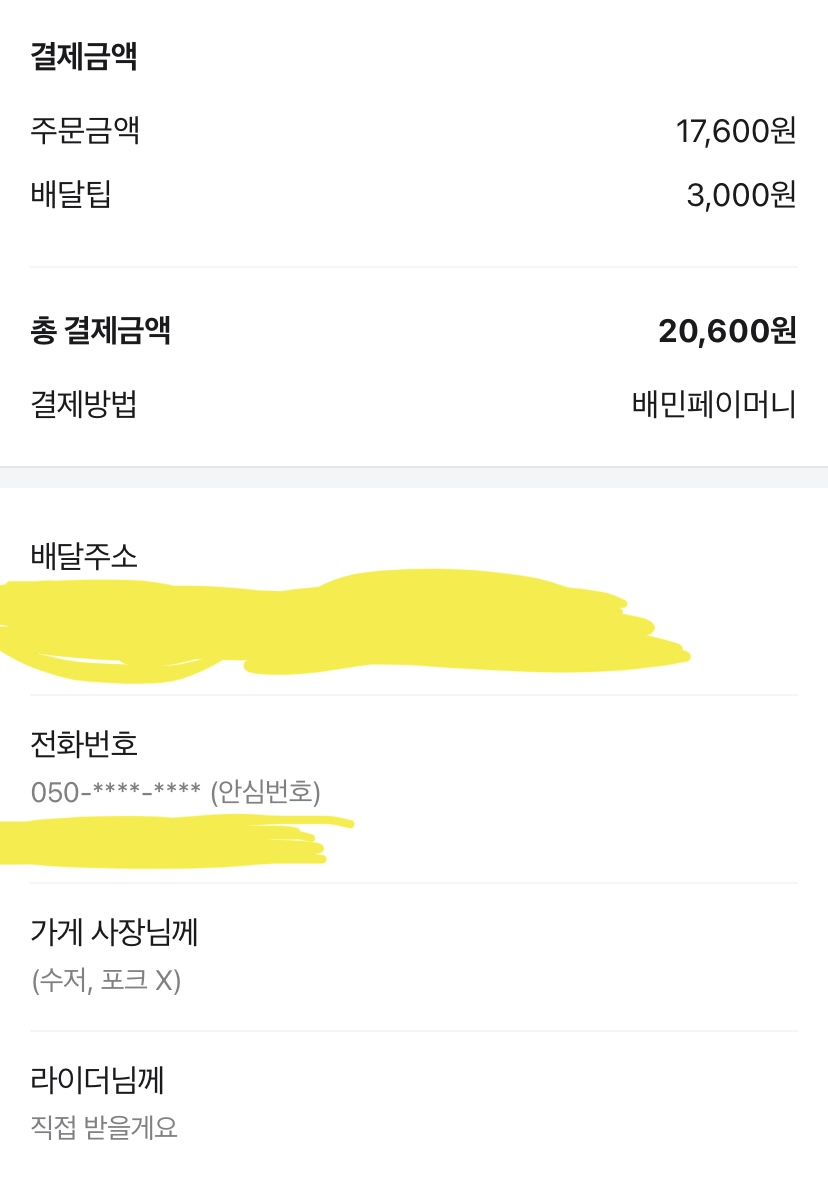Tap the divider line above 총 결제금액

click(x=414, y=267)
